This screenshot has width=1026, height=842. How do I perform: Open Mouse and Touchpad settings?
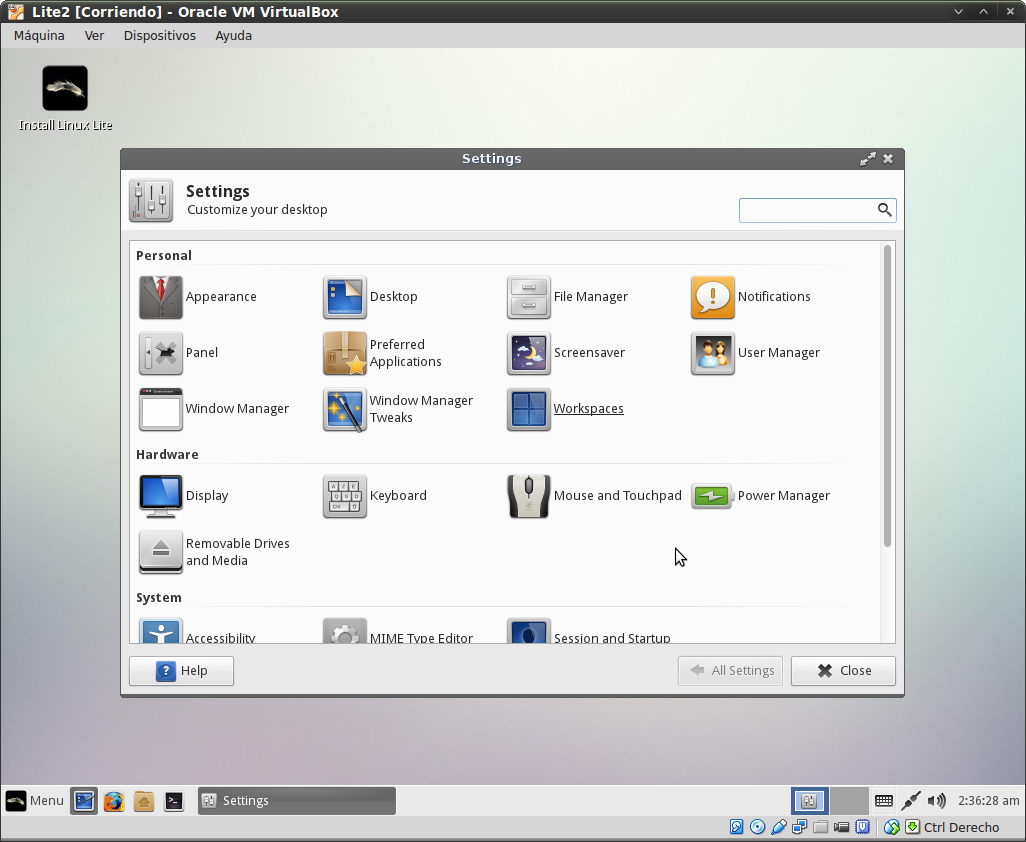point(529,496)
